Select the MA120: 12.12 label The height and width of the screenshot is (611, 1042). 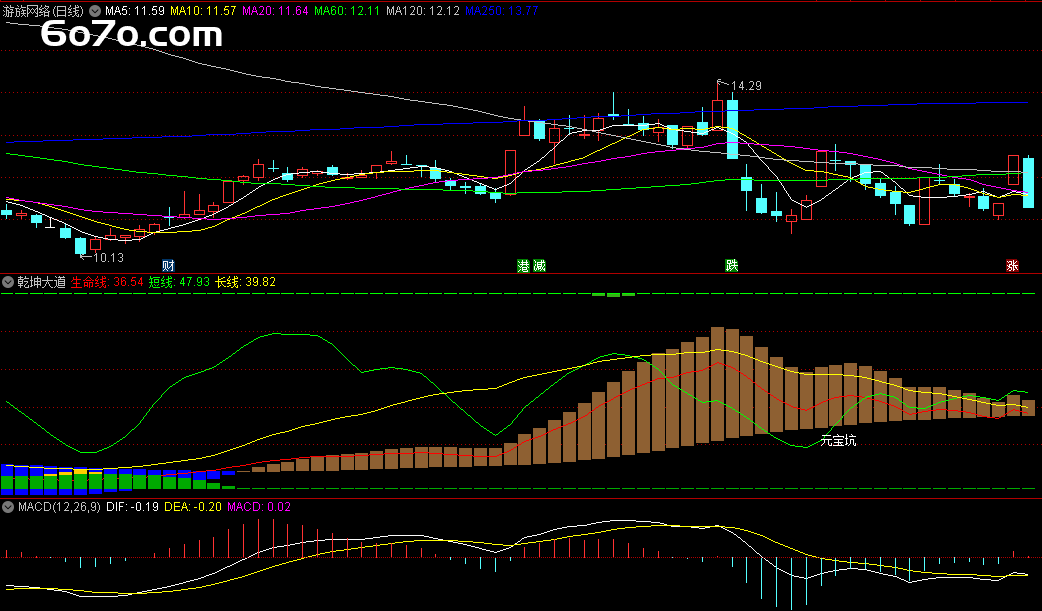tap(423, 11)
